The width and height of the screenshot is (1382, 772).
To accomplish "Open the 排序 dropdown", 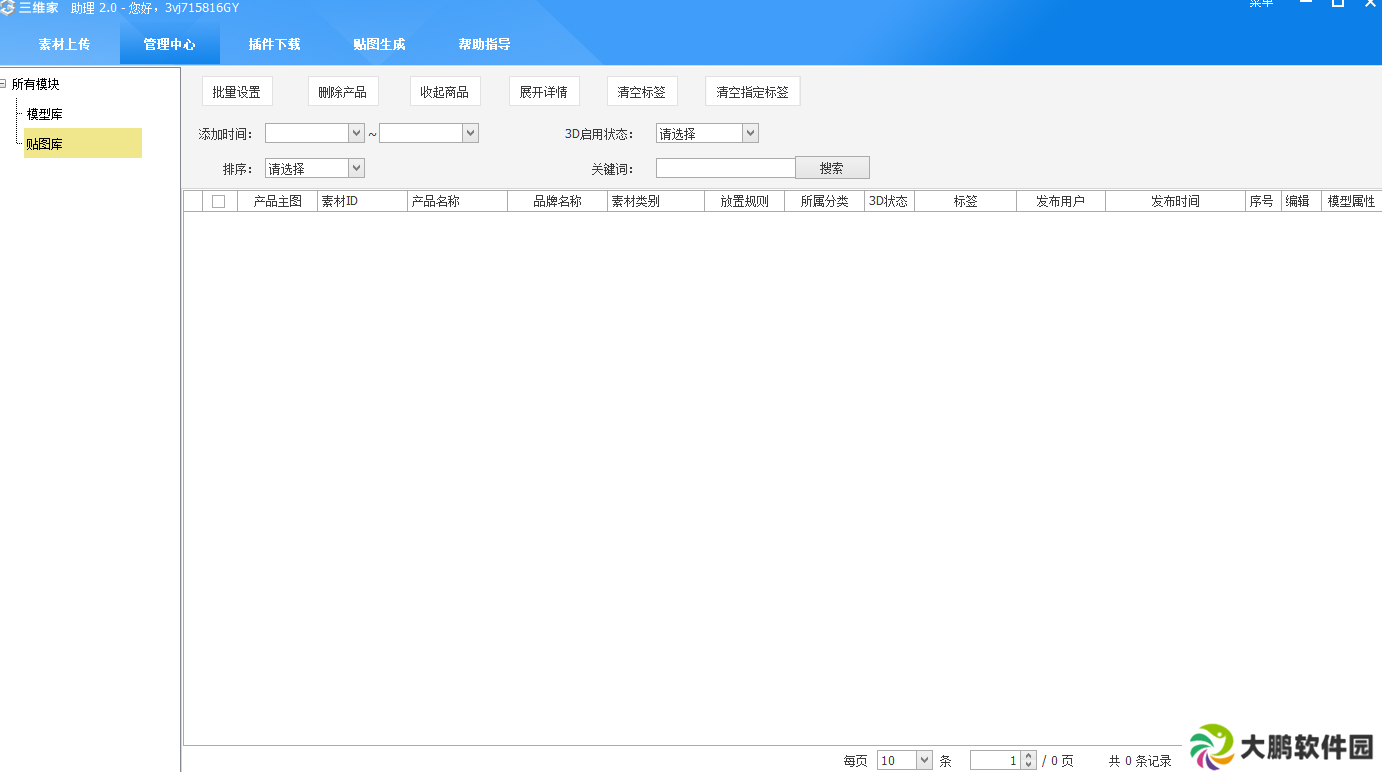I will tap(356, 168).
